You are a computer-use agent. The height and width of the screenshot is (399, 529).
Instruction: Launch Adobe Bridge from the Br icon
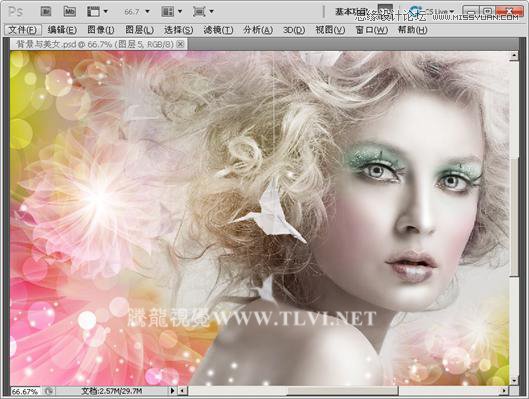coord(46,11)
